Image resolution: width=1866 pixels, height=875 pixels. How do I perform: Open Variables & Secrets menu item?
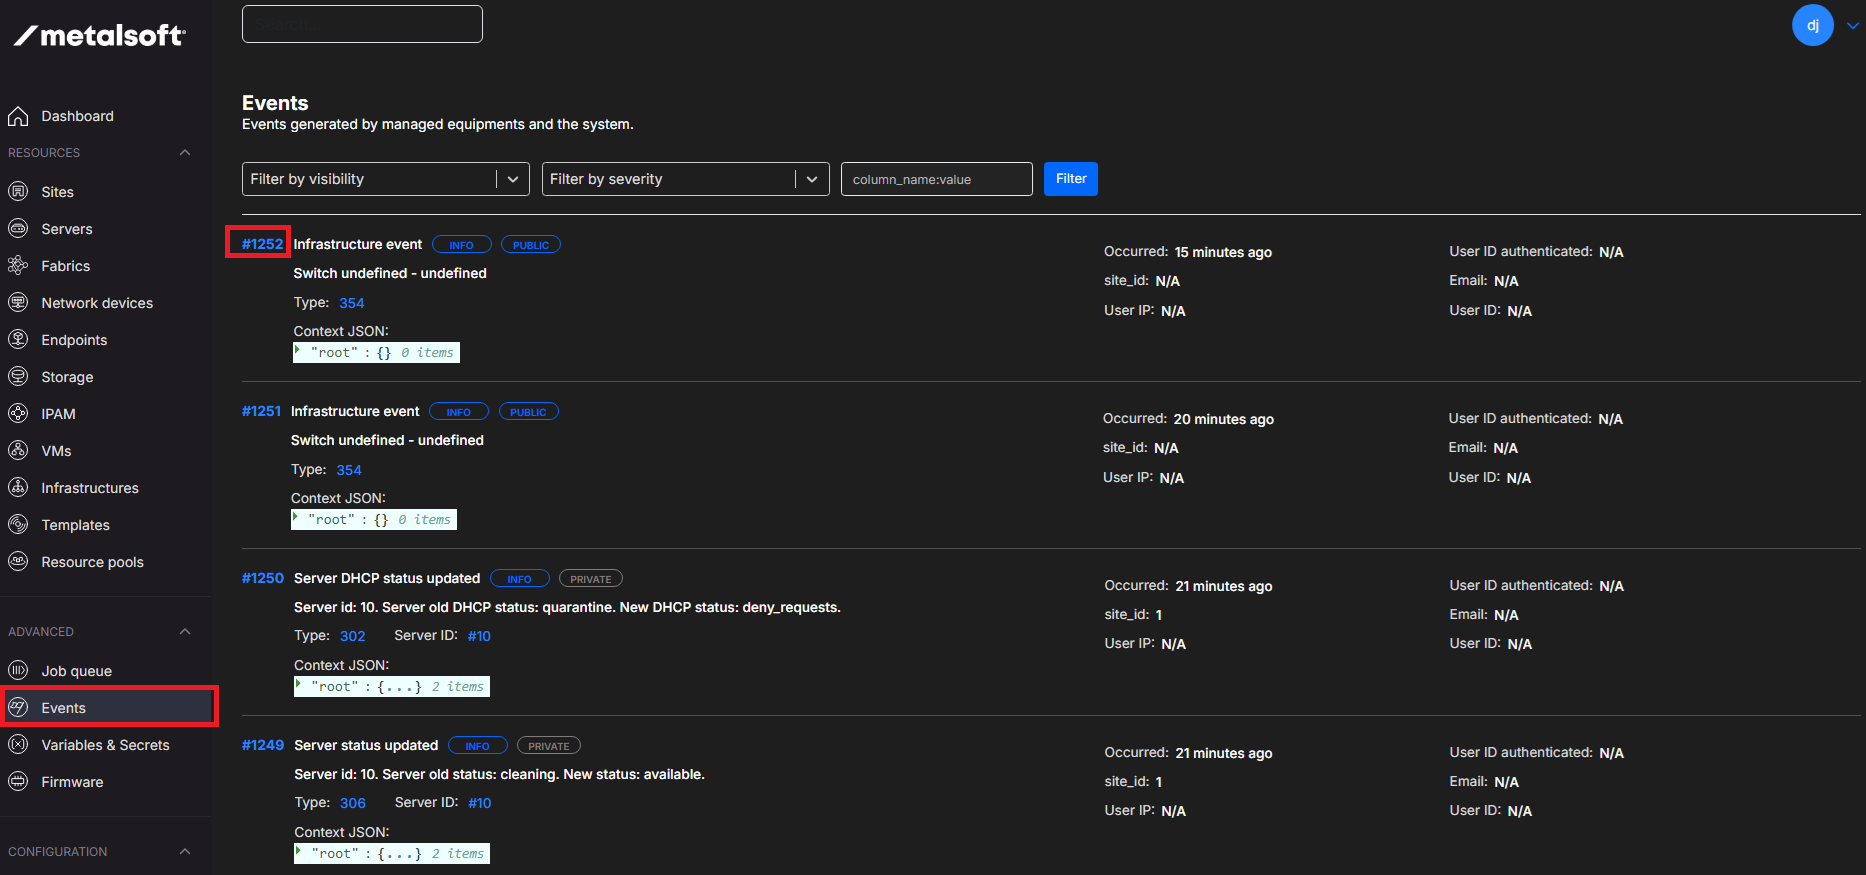pyautogui.click(x=105, y=745)
